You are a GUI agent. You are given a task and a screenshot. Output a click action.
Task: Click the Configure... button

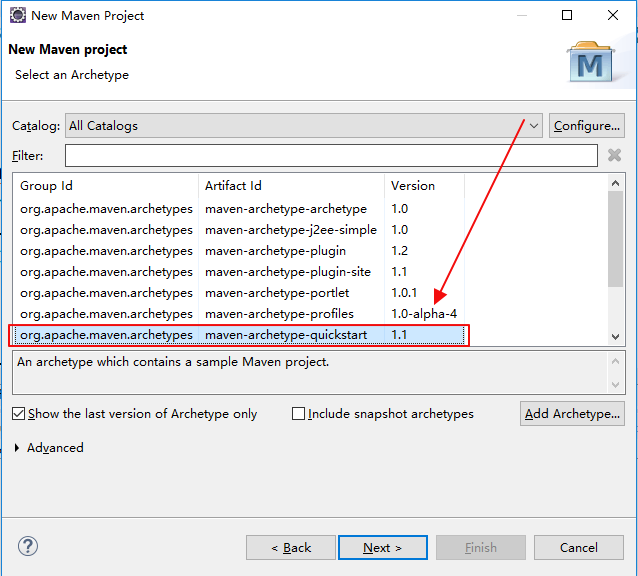(586, 126)
